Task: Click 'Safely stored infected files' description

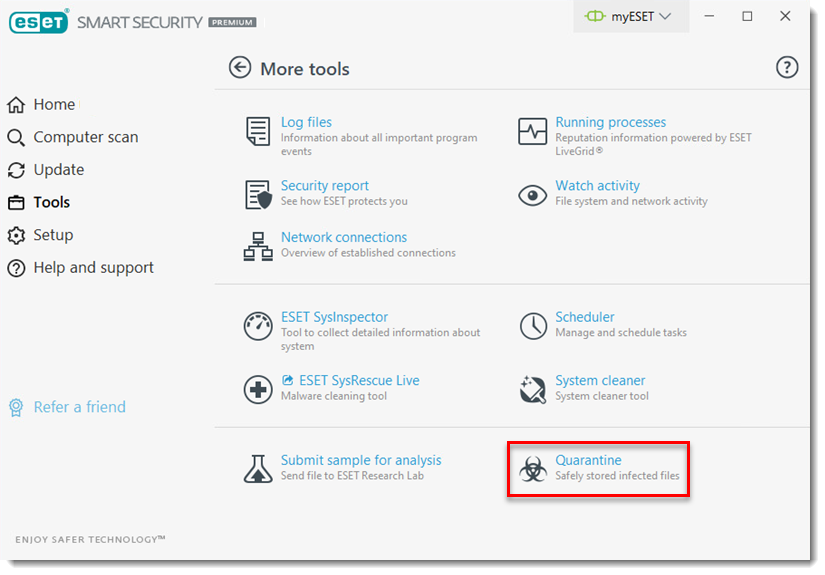Action: coord(617,476)
